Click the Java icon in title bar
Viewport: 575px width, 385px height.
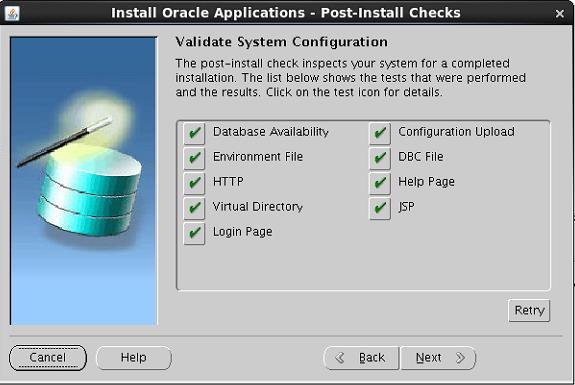tap(12, 13)
